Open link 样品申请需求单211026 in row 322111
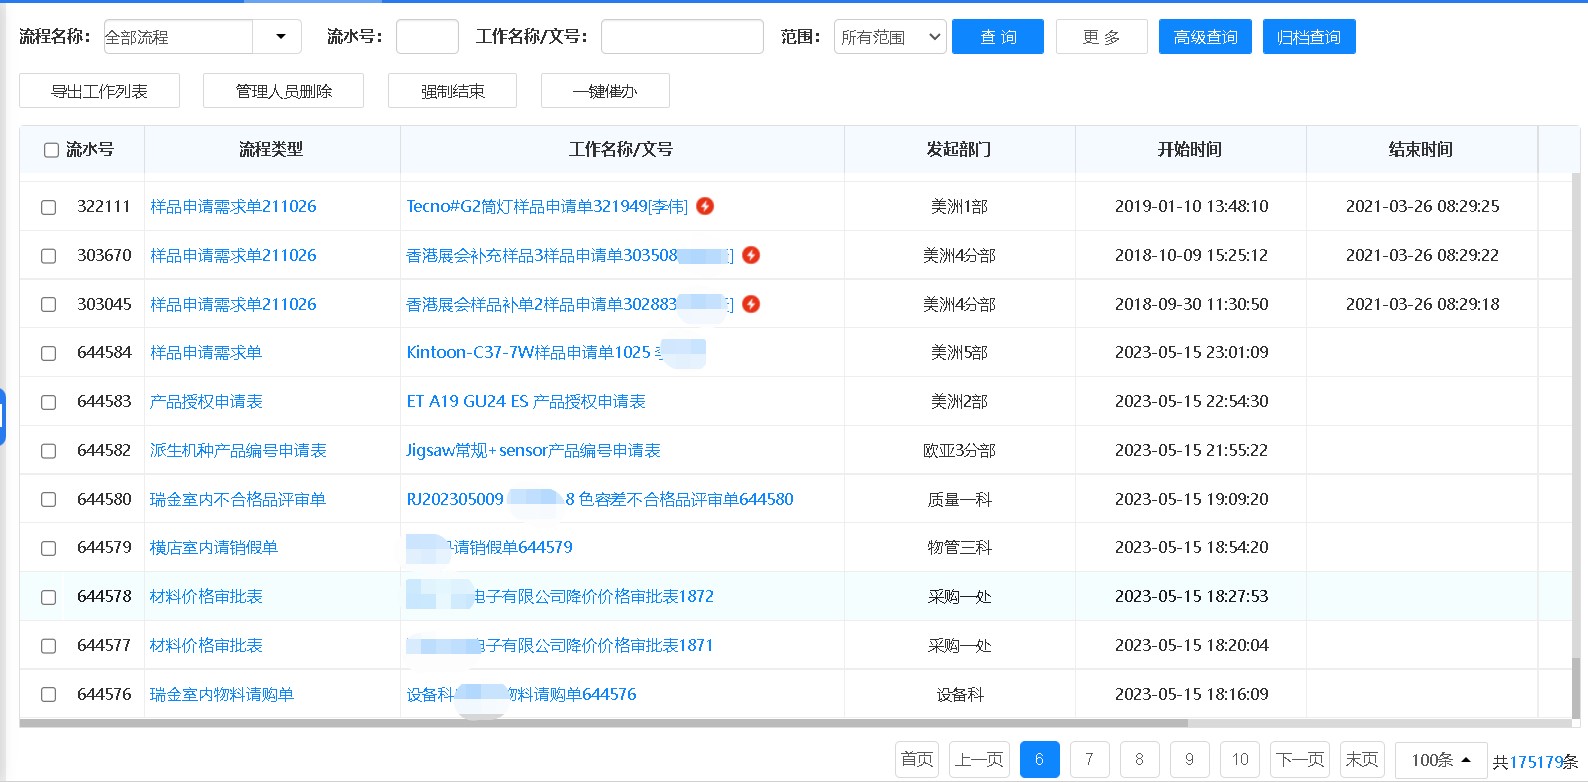1588x782 pixels. (x=233, y=206)
